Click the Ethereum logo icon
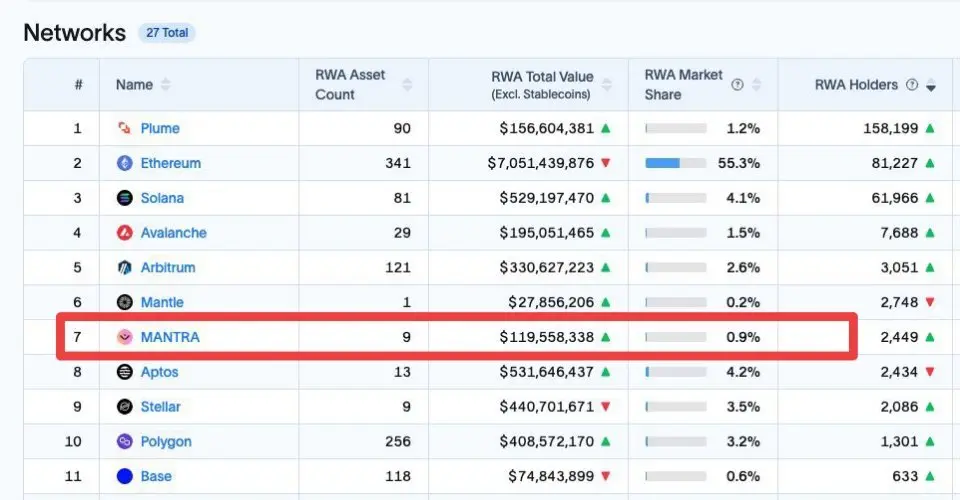Viewport: 960px width, 500px height. [124, 163]
